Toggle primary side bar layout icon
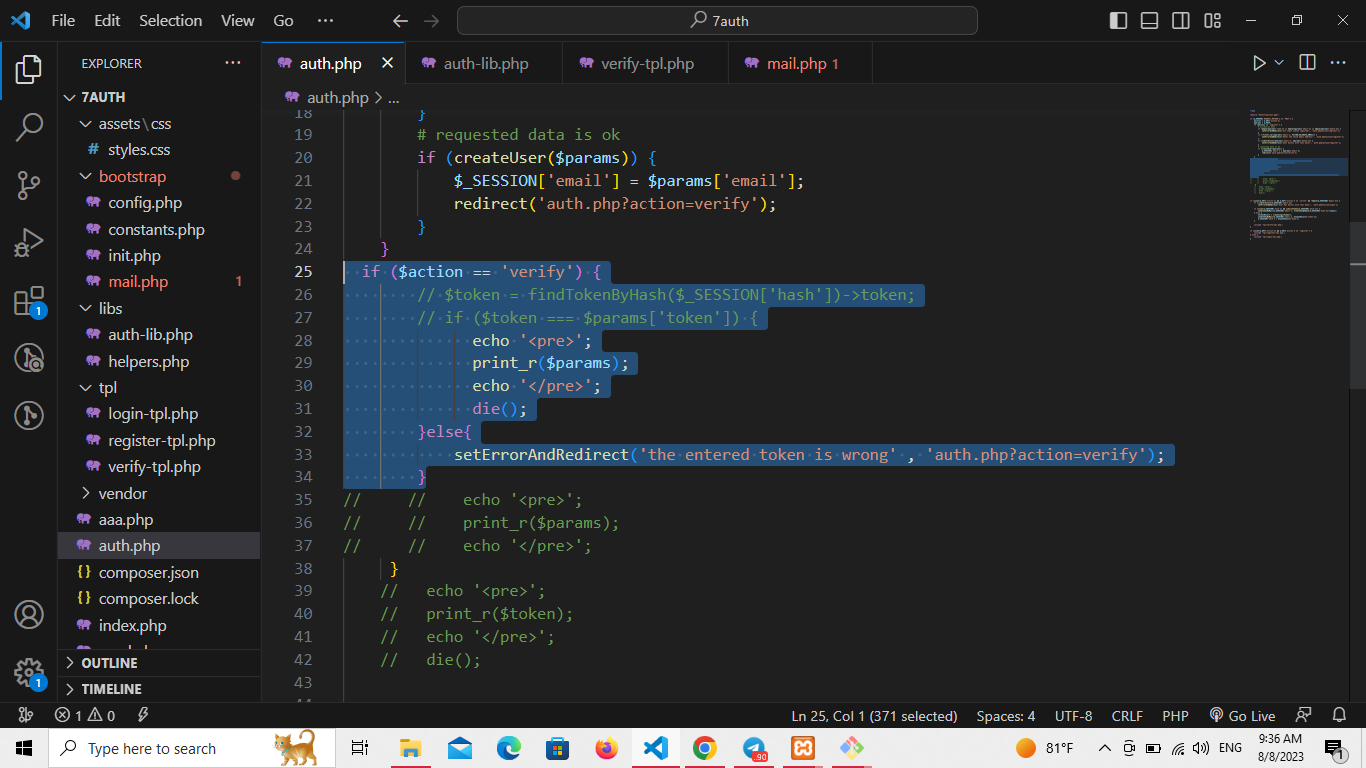 pyautogui.click(x=1119, y=20)
